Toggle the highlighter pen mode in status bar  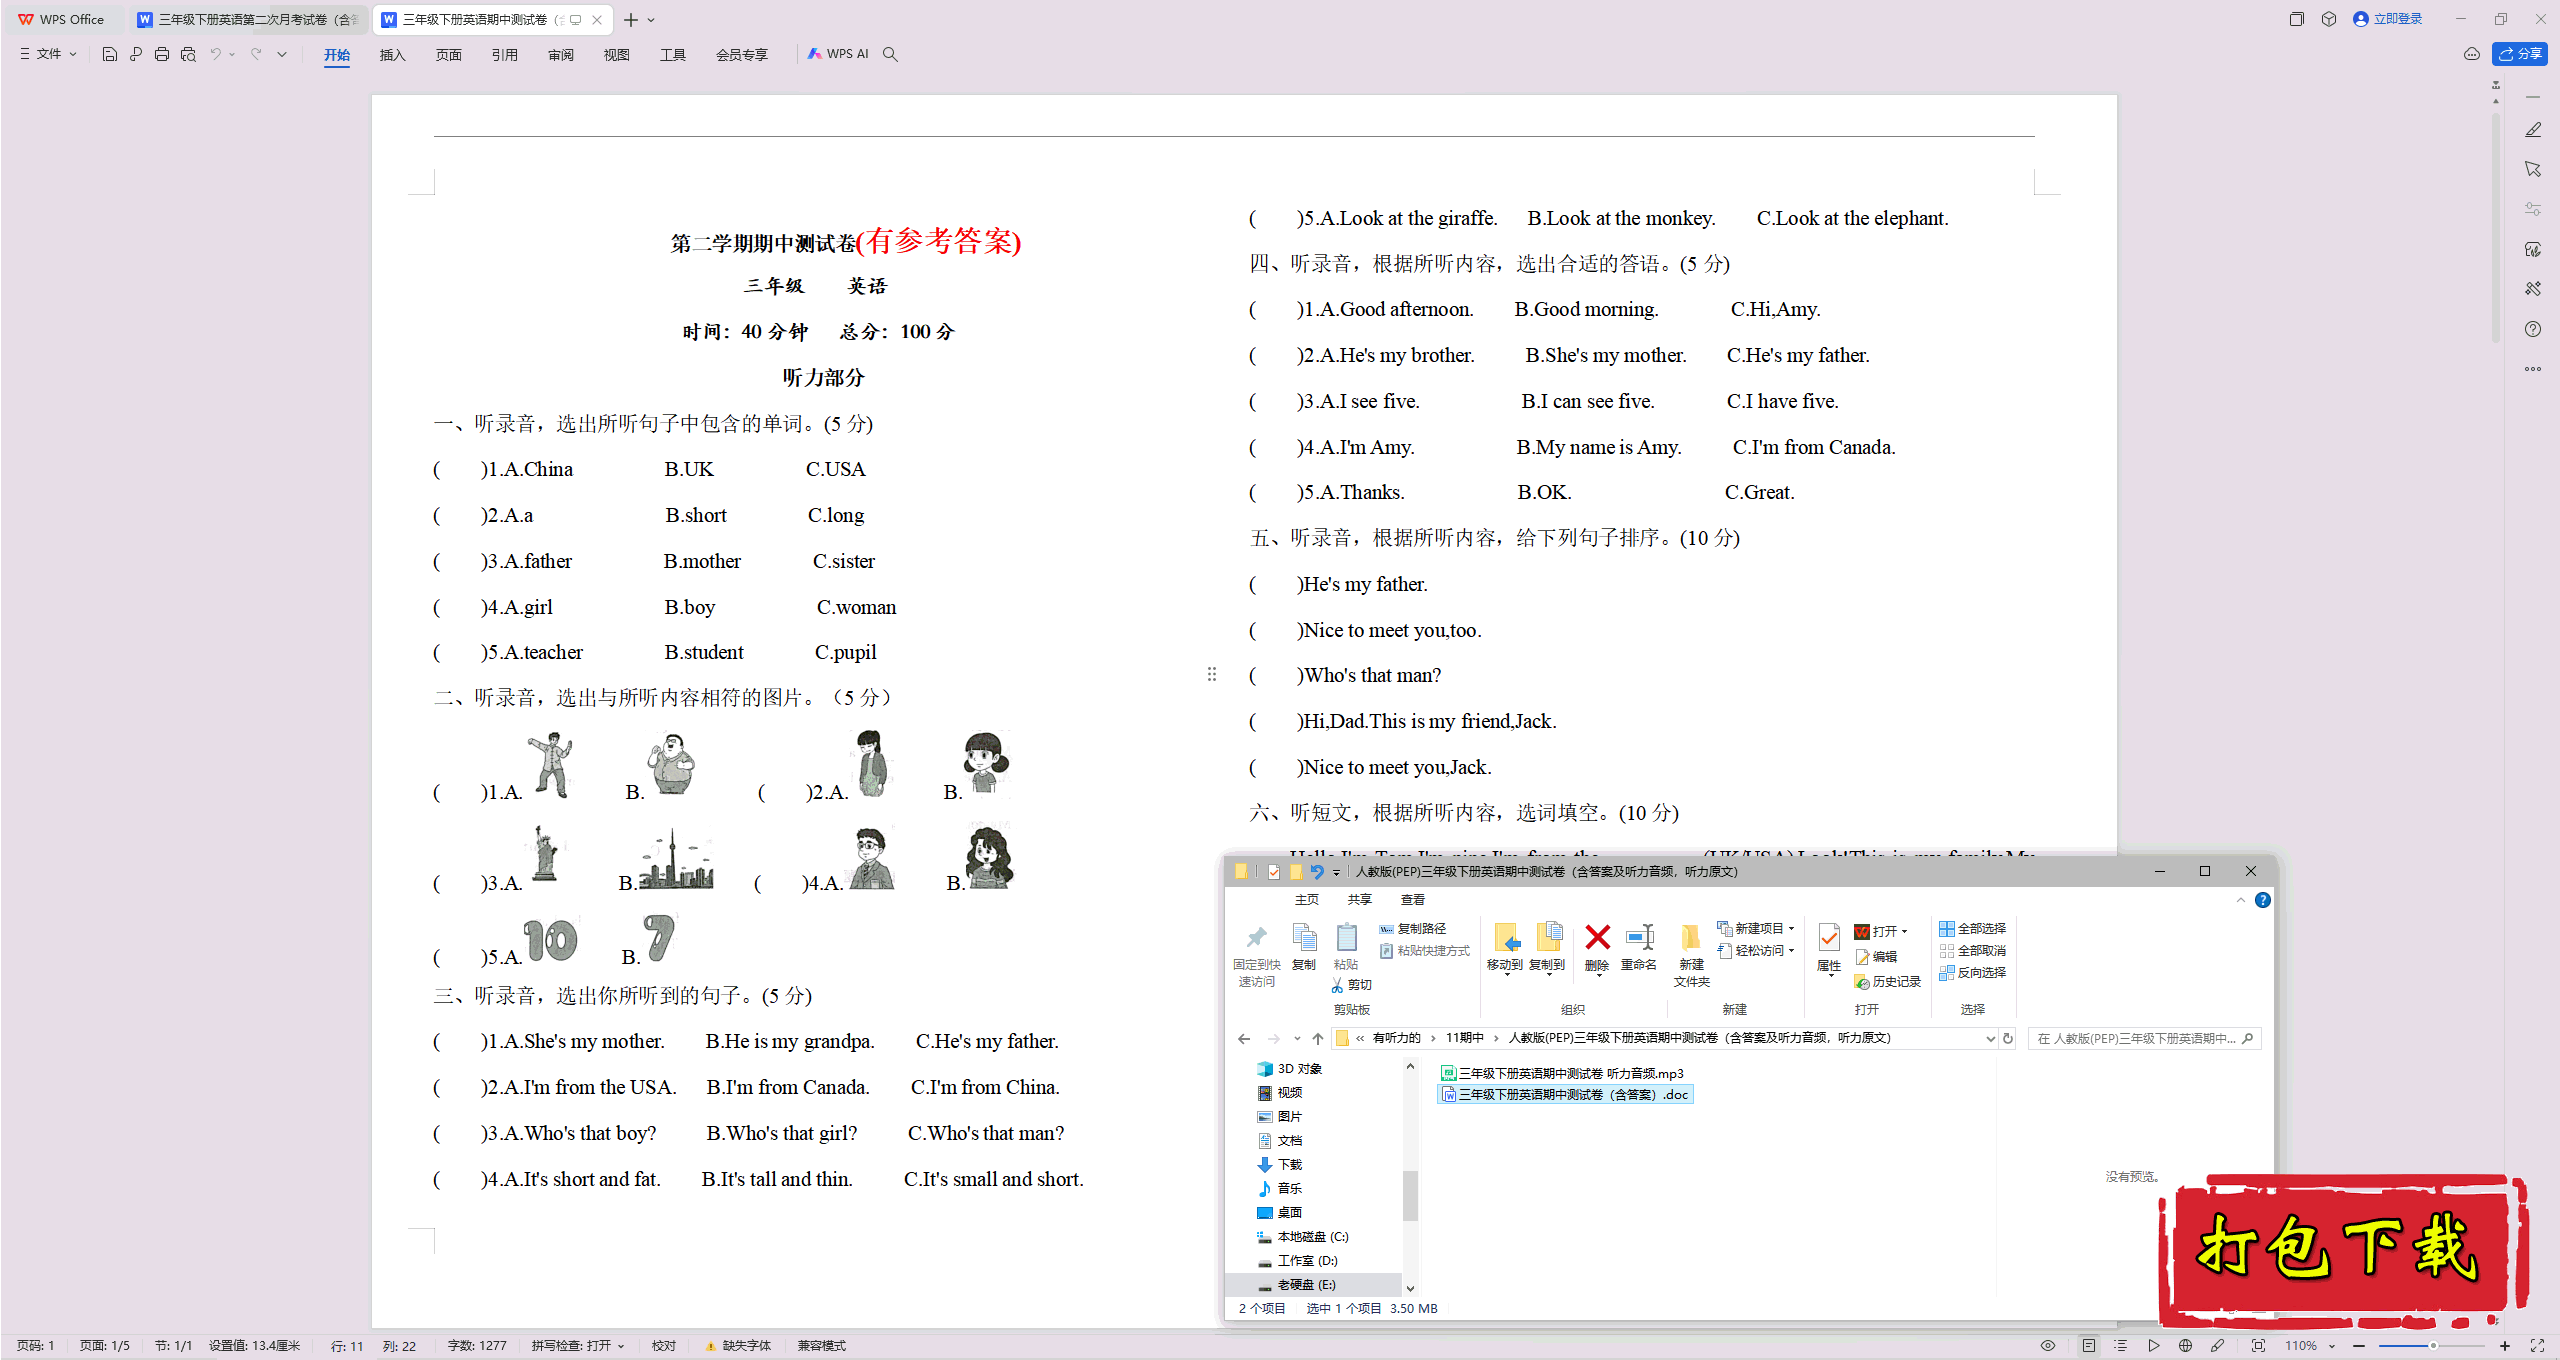point(2217,1346)
